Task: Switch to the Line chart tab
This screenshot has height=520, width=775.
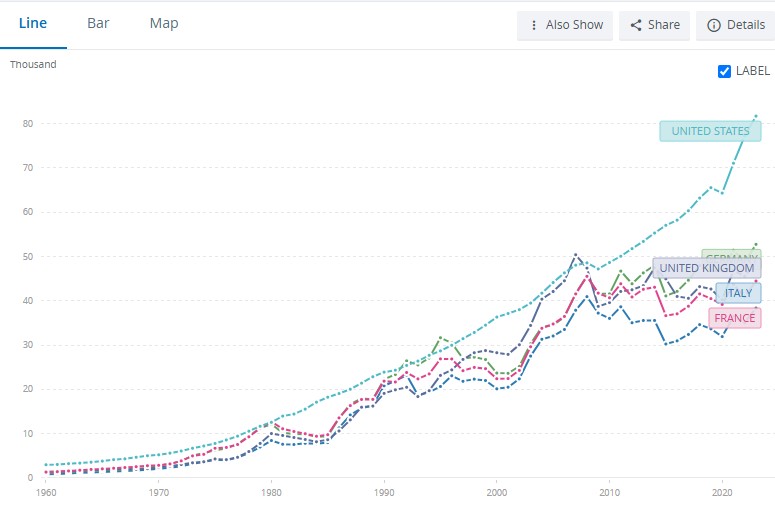Action: pos(33,23)
